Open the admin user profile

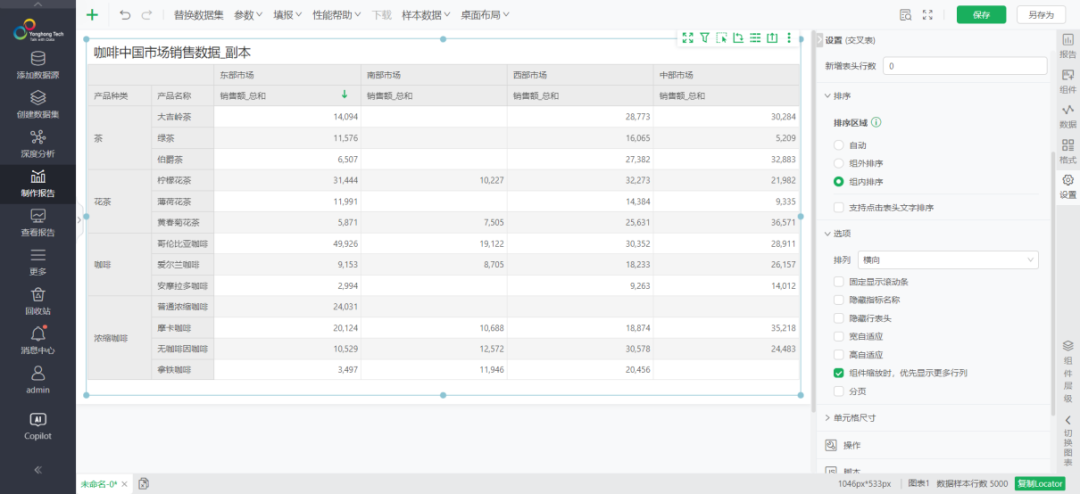point(38,380)
